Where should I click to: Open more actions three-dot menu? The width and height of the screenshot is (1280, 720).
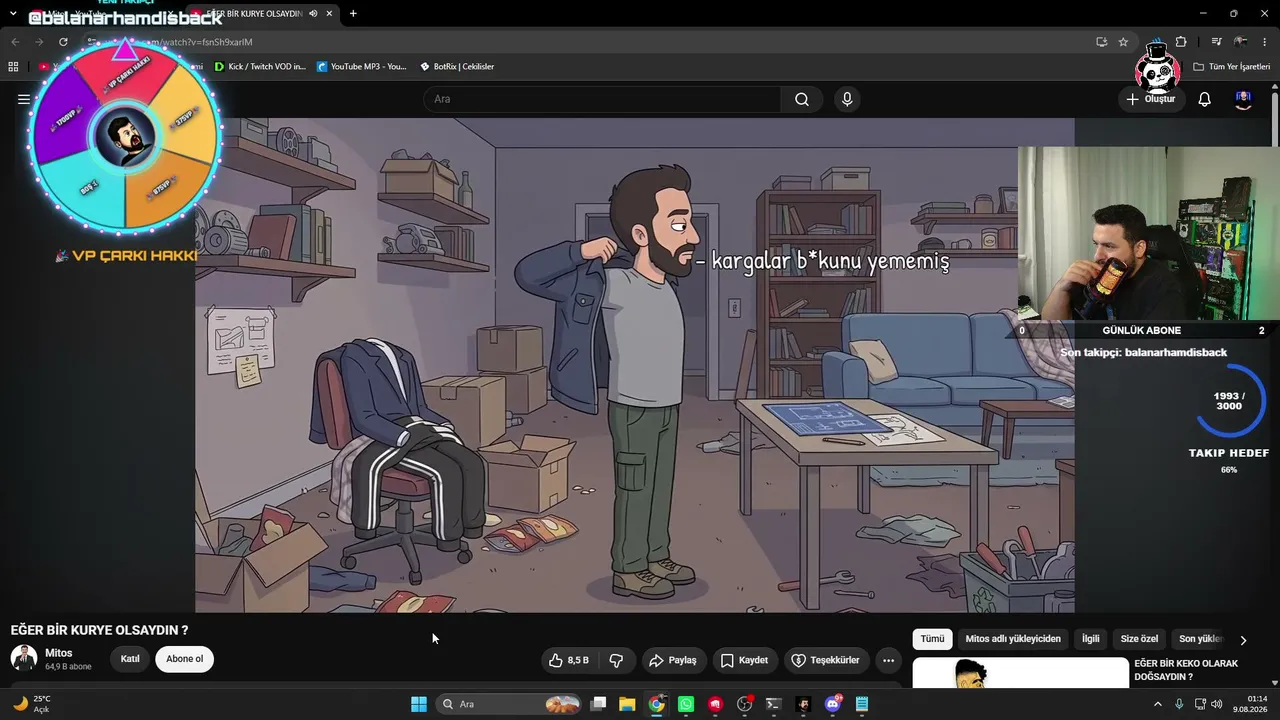888,660
